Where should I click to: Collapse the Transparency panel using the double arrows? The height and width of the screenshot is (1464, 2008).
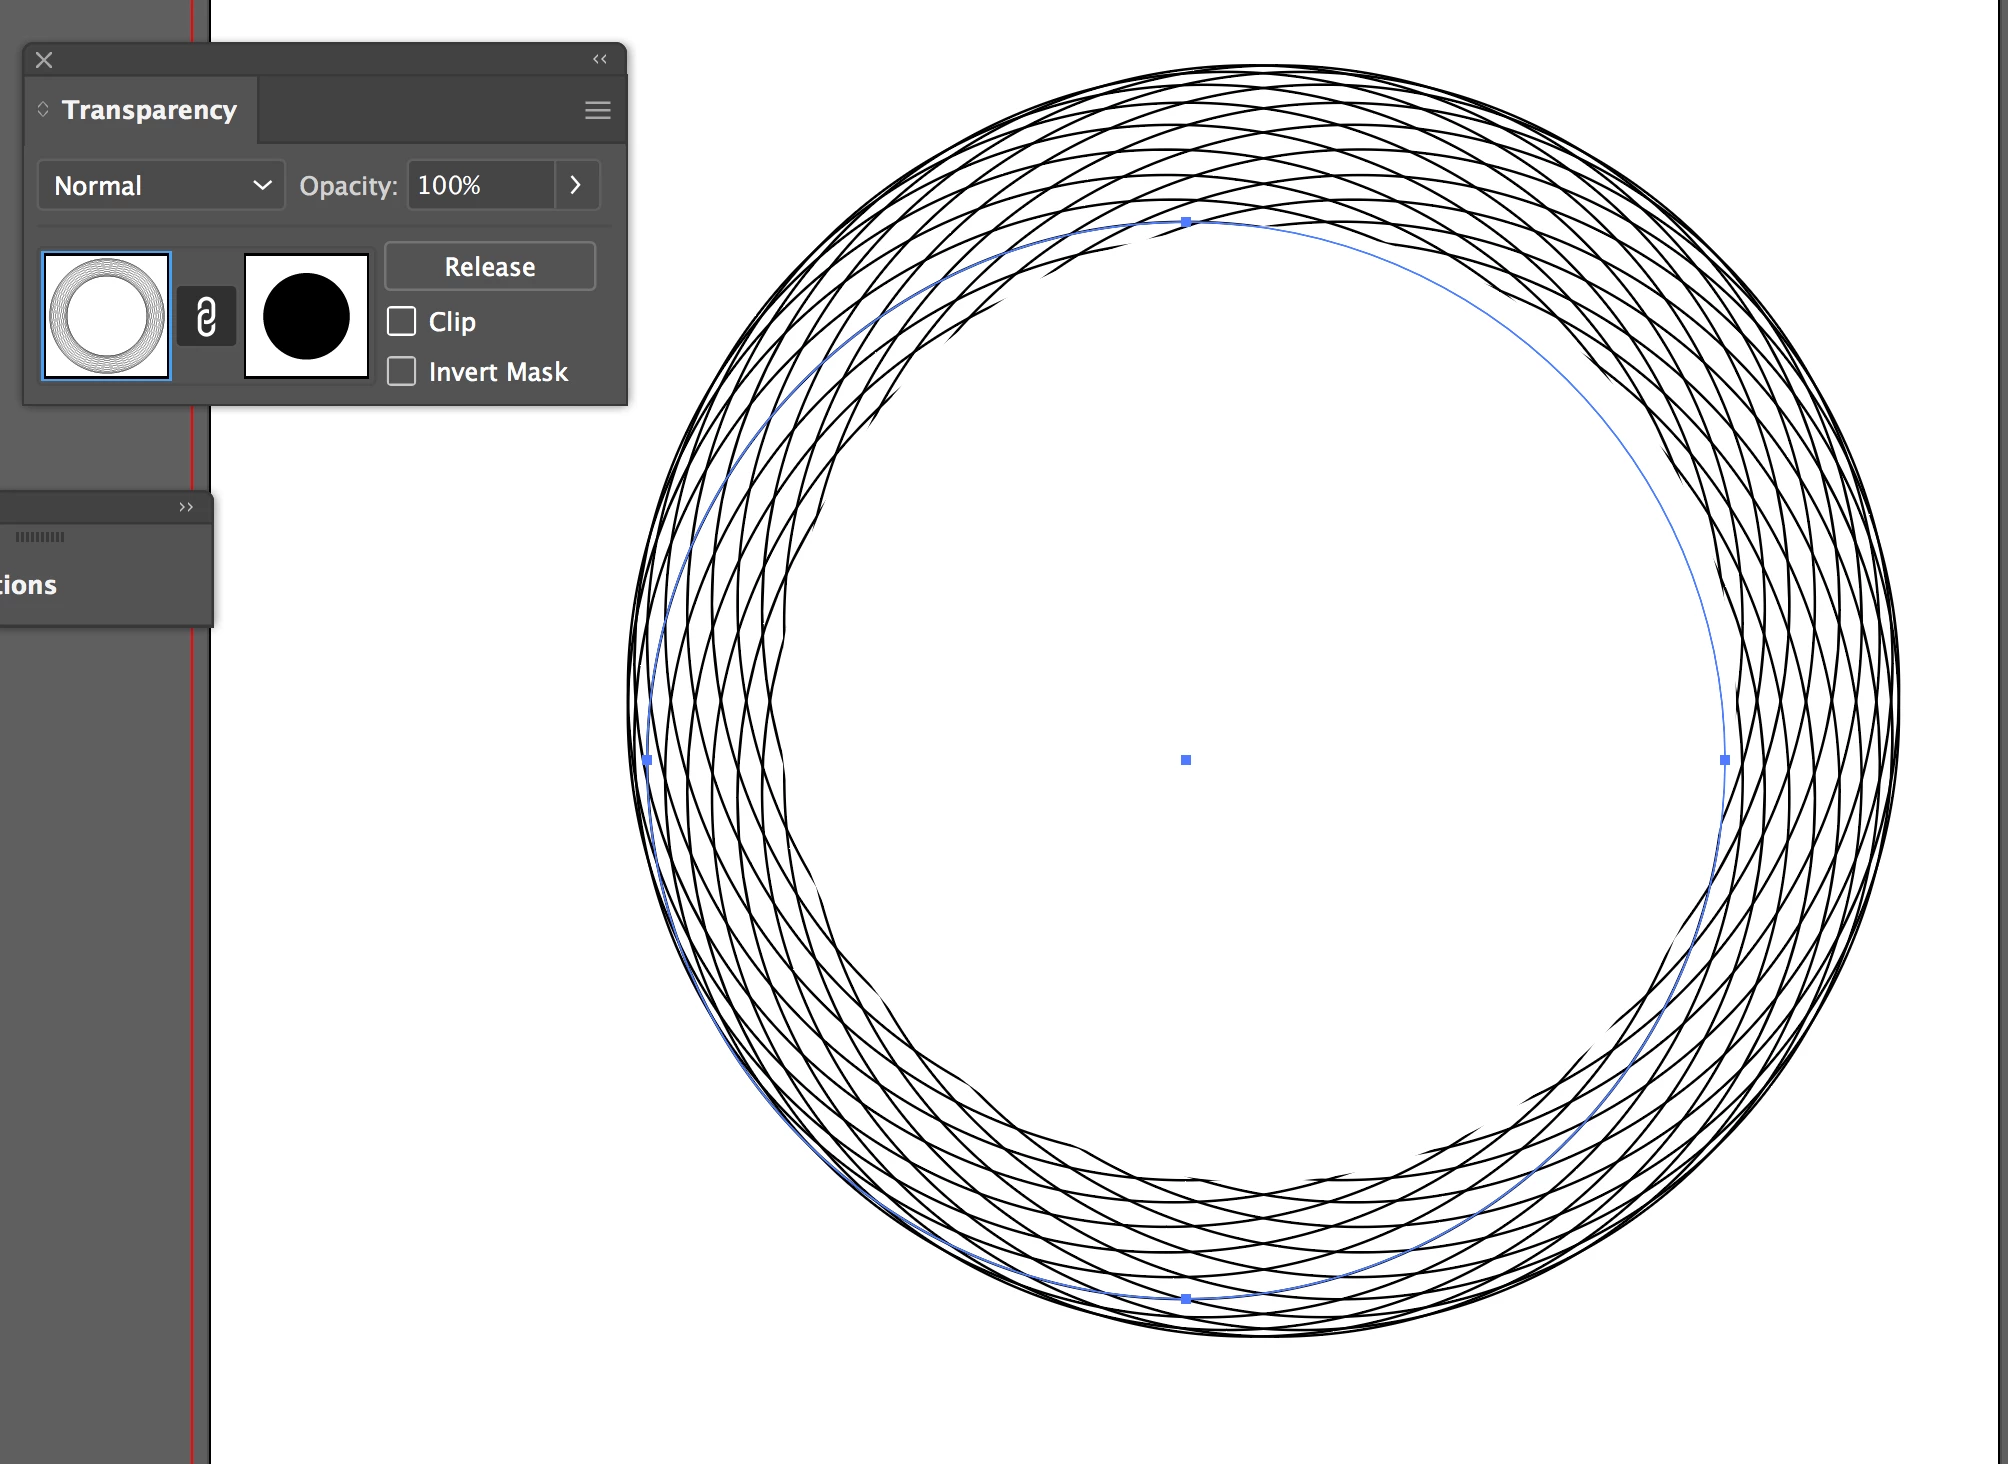[600, 59]
